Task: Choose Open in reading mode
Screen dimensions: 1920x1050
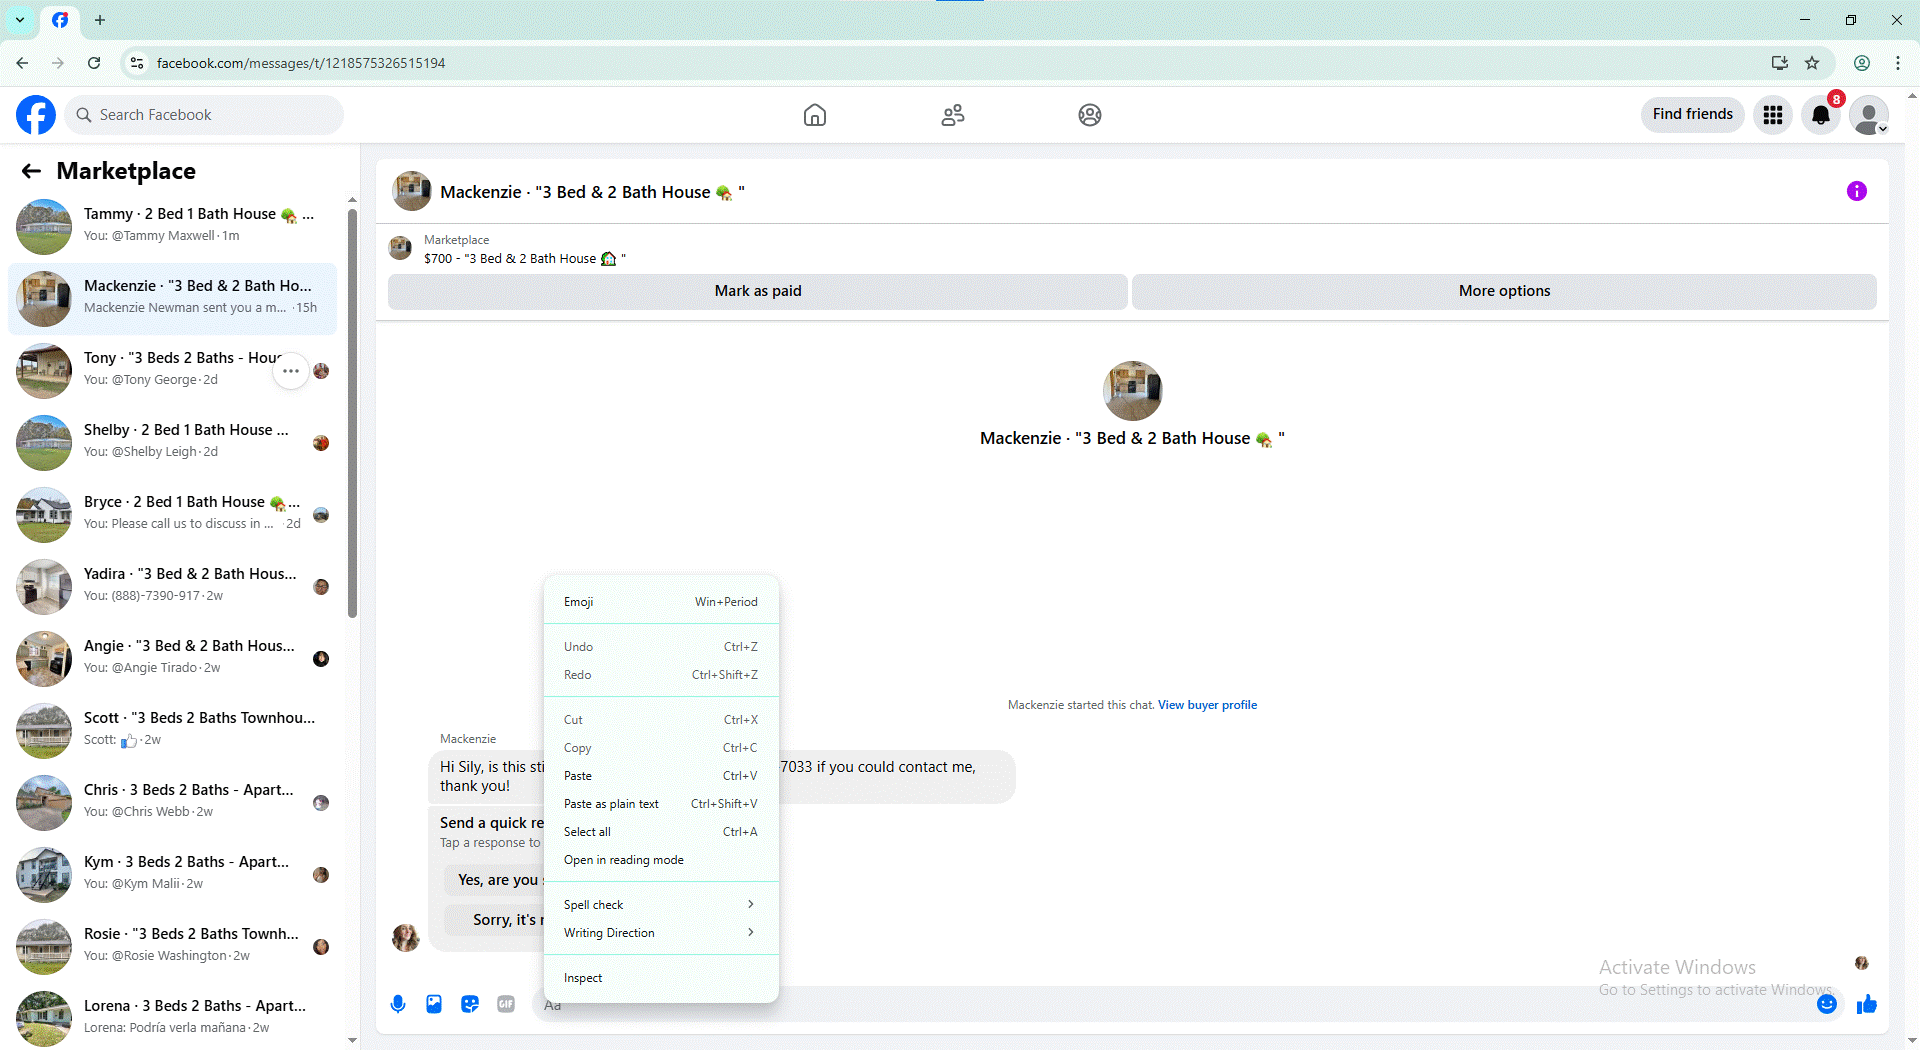Action: 661,859
